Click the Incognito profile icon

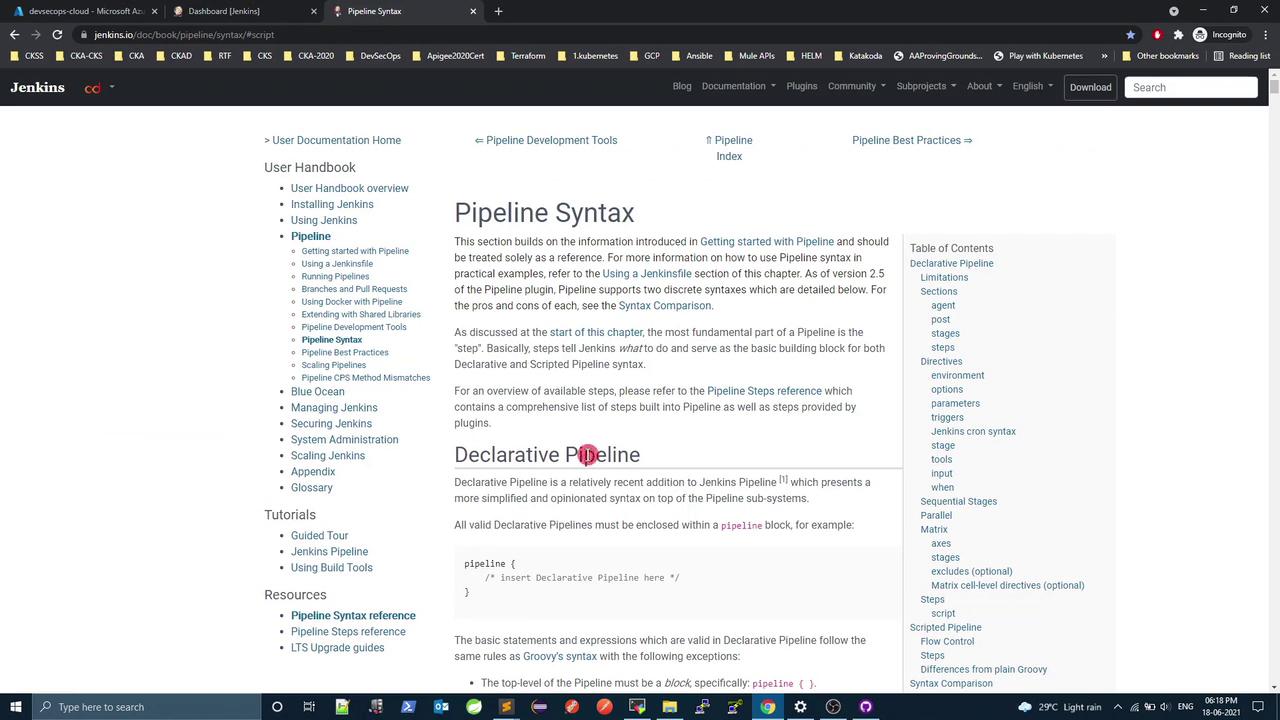[1220, 35]
